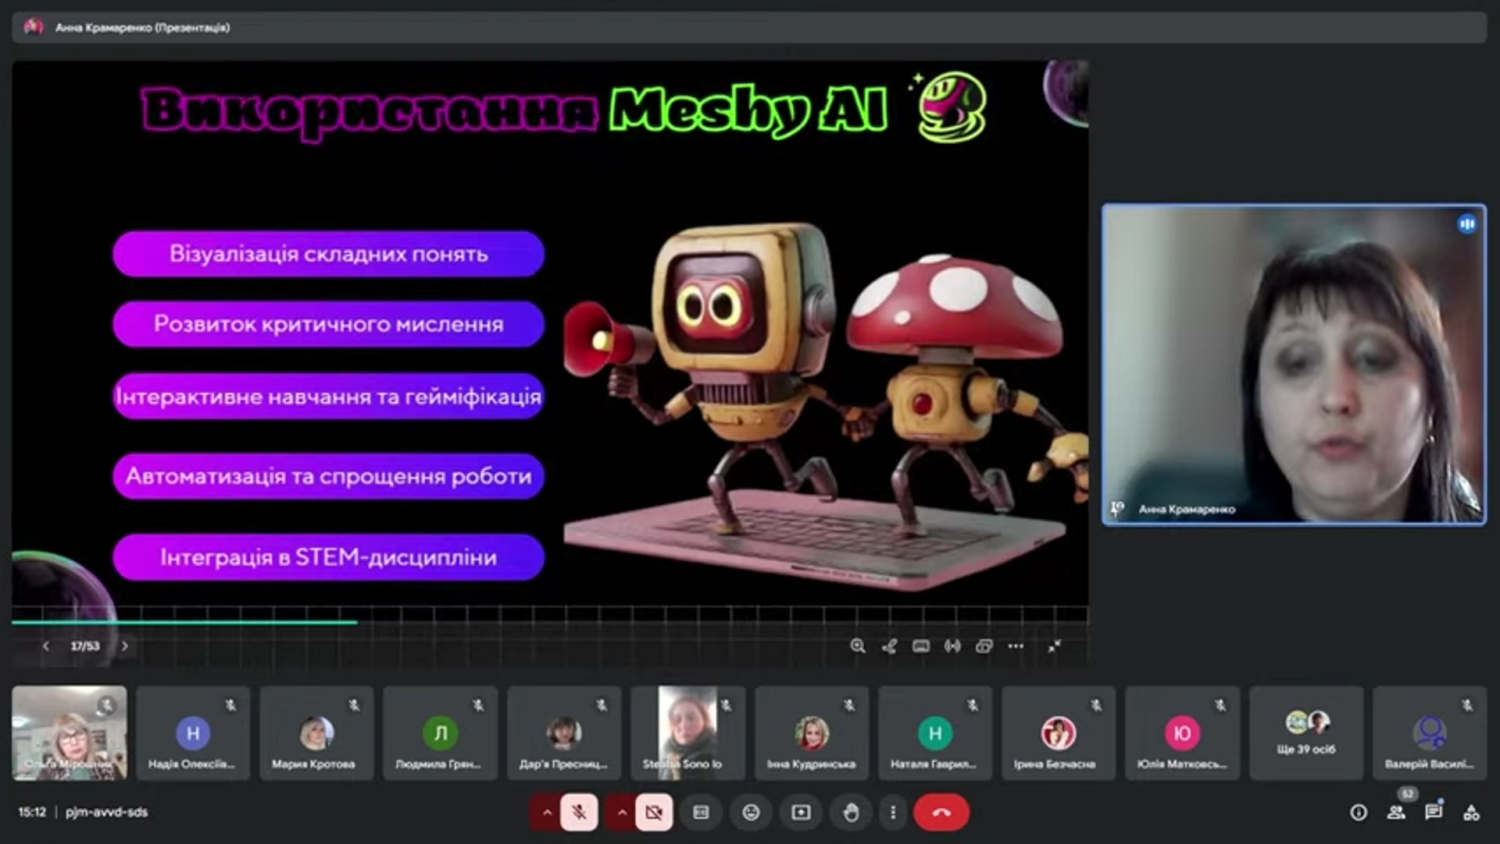
Task: Select Ірина Безчасна participant tile
Action: [1059, 733]
